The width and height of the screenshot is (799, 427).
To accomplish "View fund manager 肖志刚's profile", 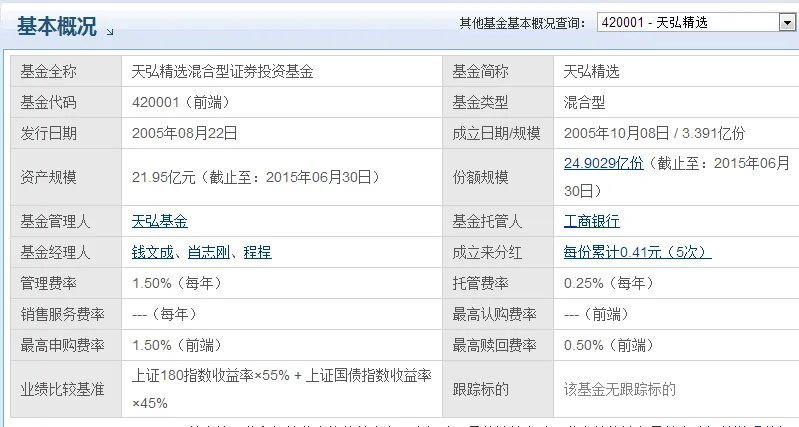I will tap(208, 252).
